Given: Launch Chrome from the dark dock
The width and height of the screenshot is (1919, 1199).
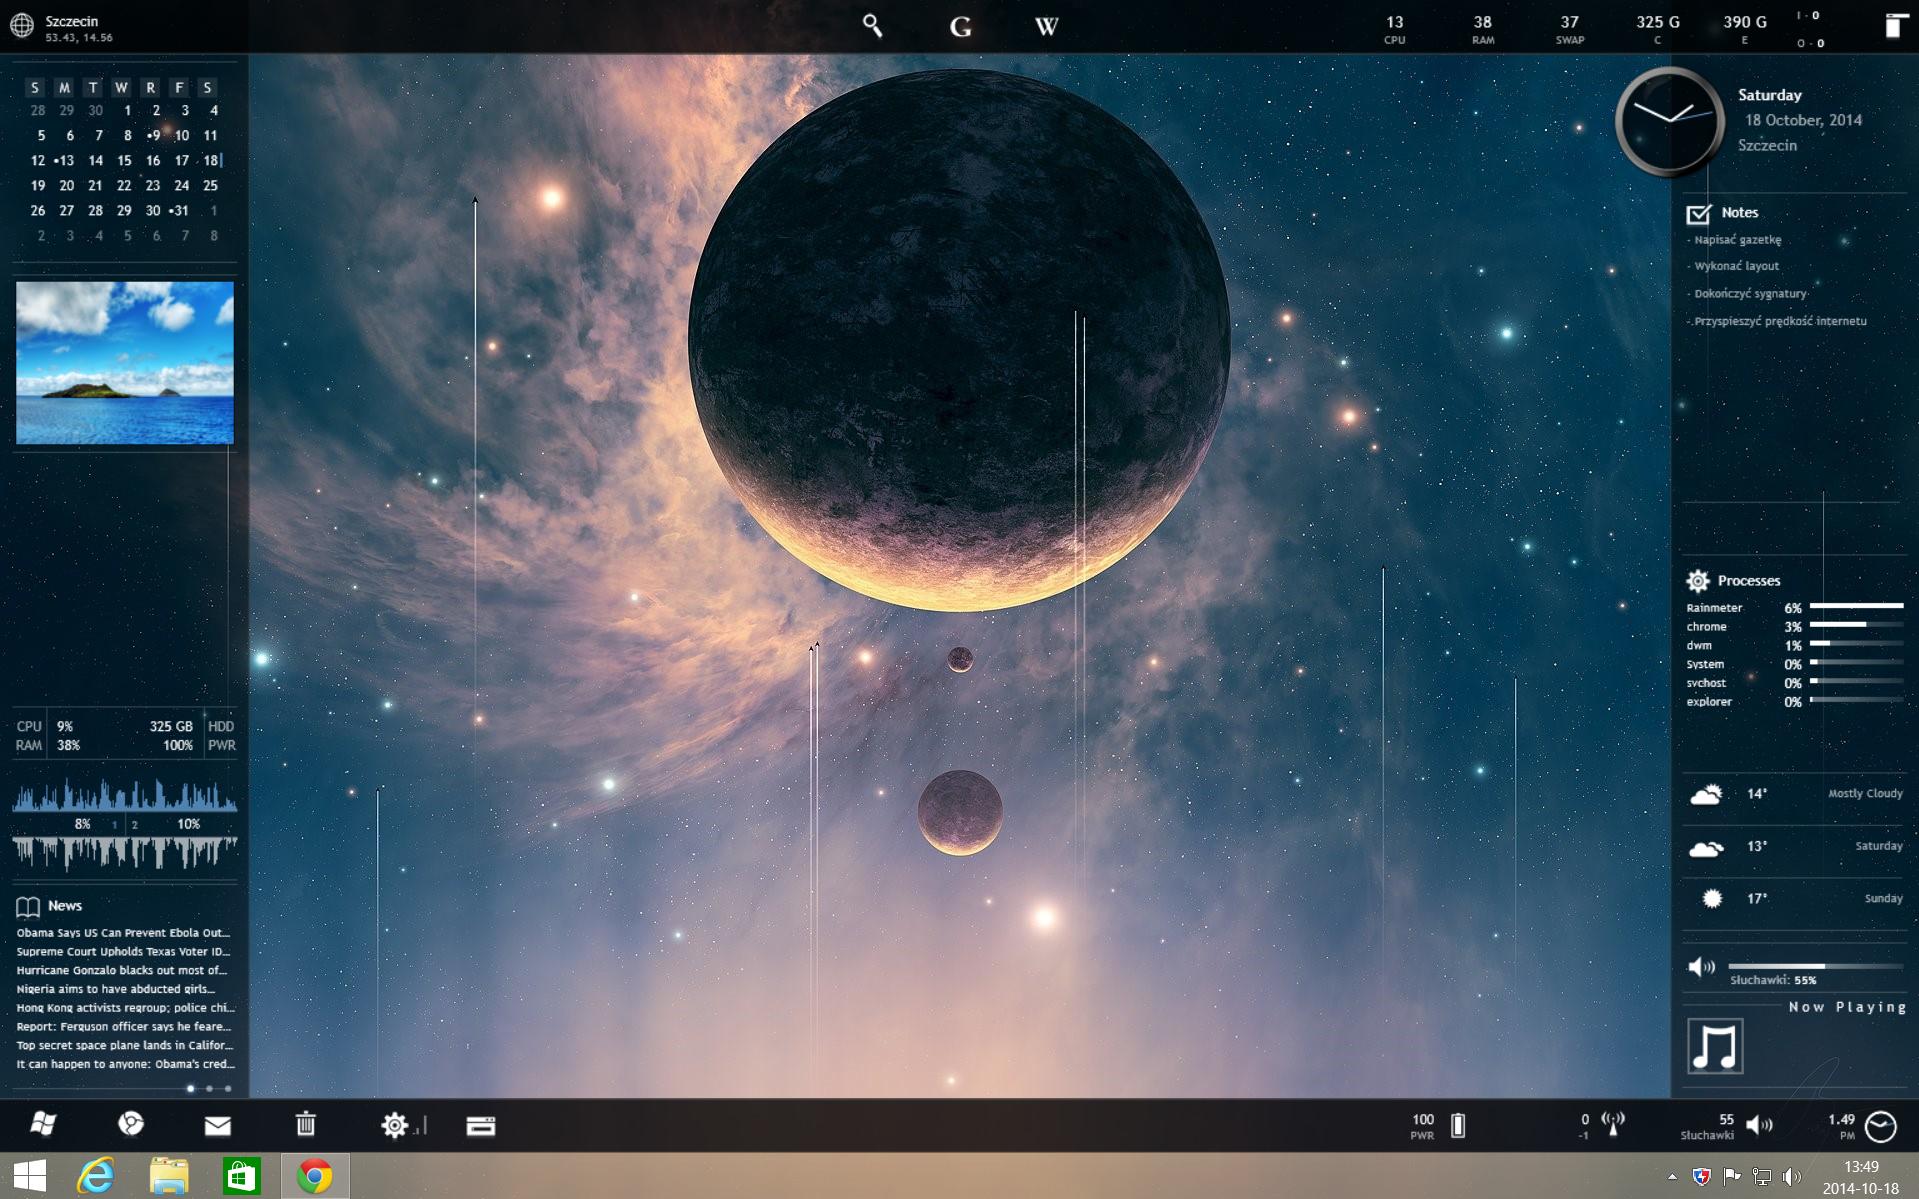Looking at the screenshot, I should pos(131,1124).
